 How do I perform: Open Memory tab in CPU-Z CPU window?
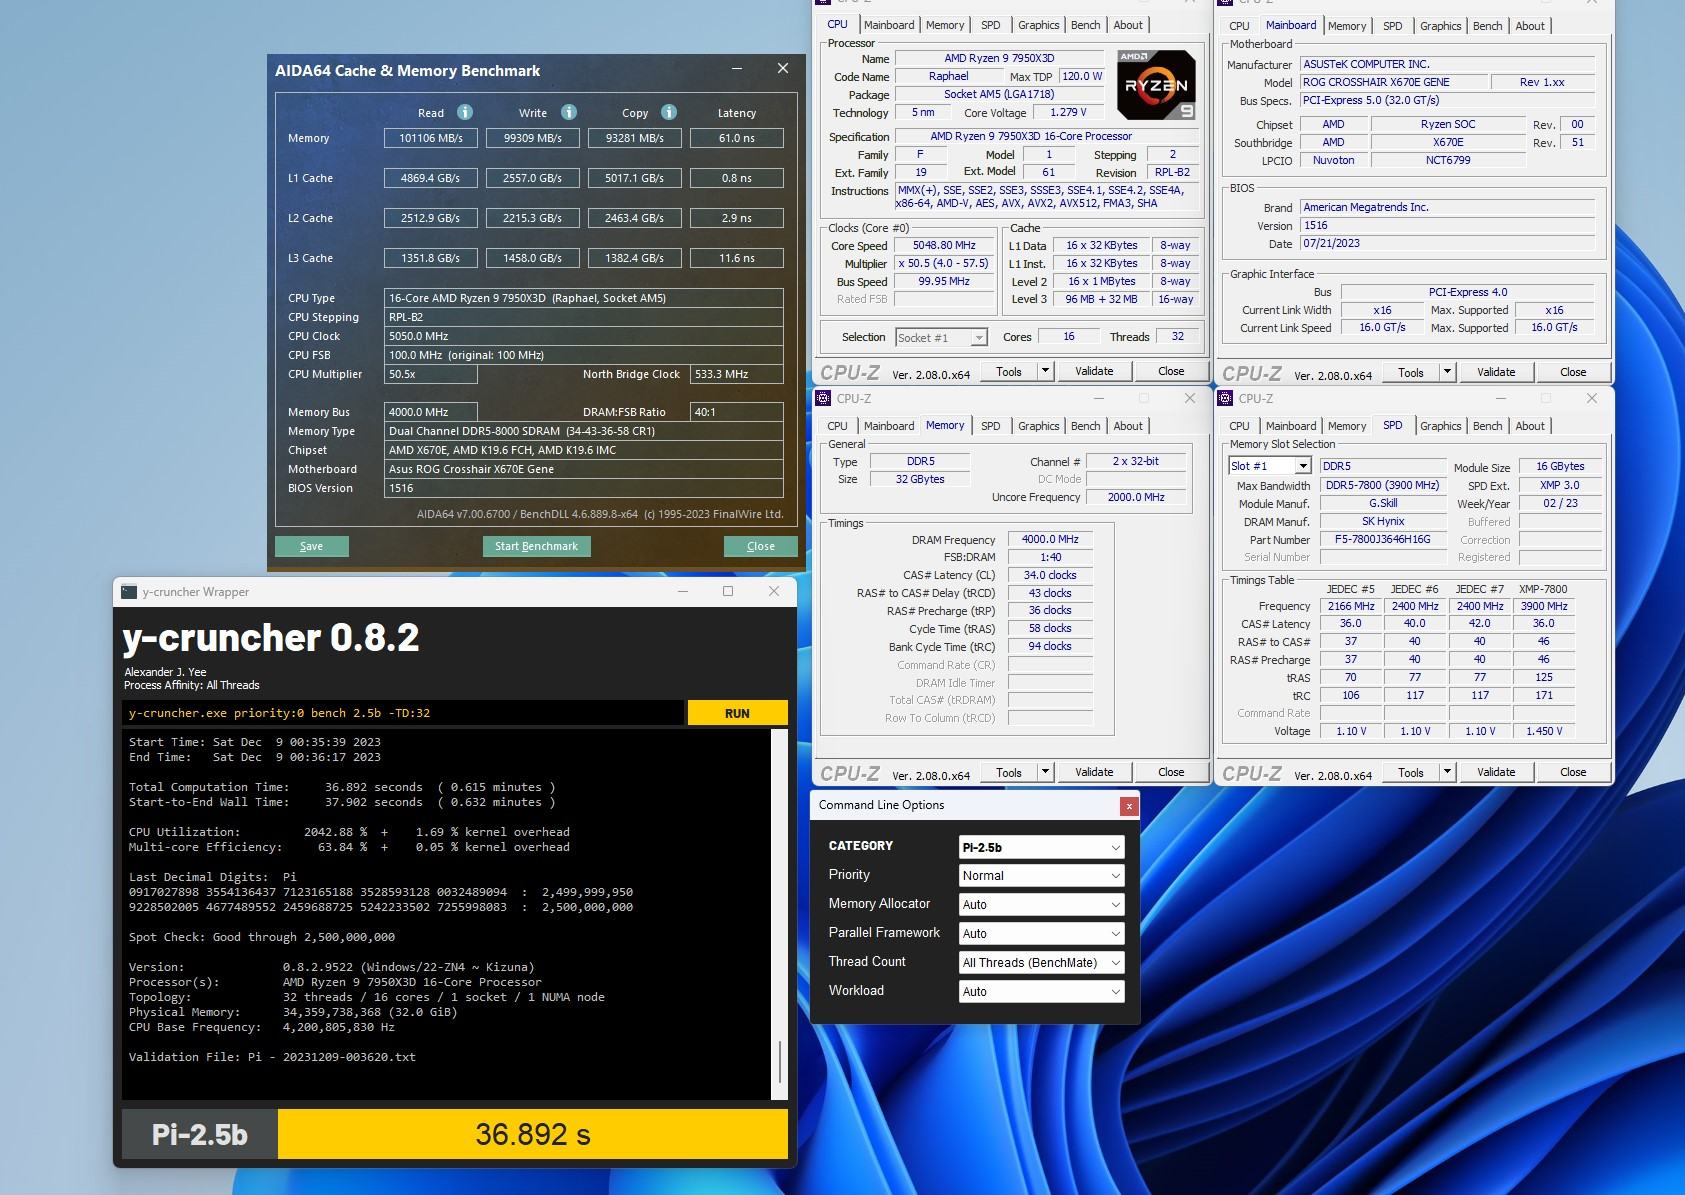(x=945, y=25)
